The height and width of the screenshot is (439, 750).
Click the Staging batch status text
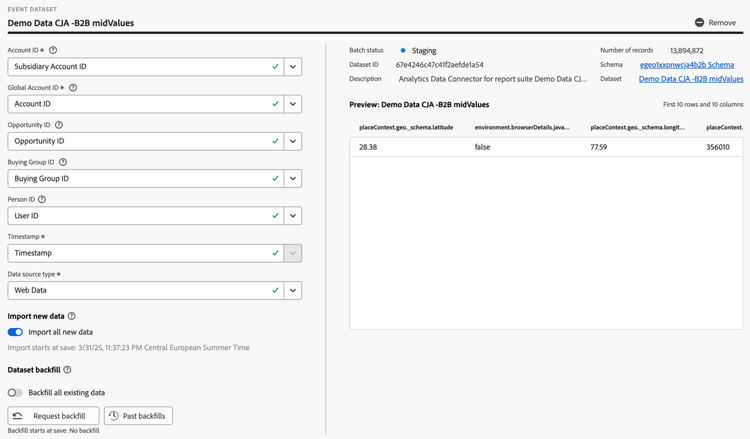pos(424,50)
